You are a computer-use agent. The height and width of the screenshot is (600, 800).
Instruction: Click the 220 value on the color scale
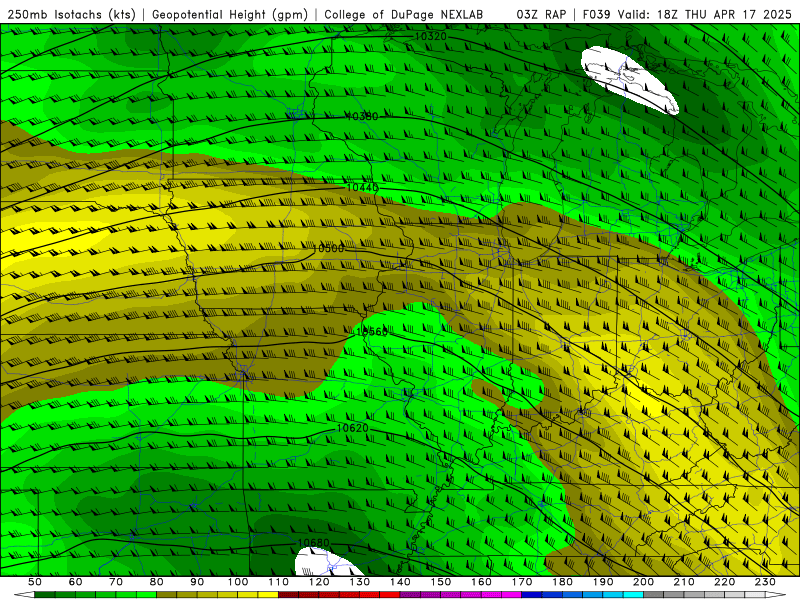tap(724, 582)
